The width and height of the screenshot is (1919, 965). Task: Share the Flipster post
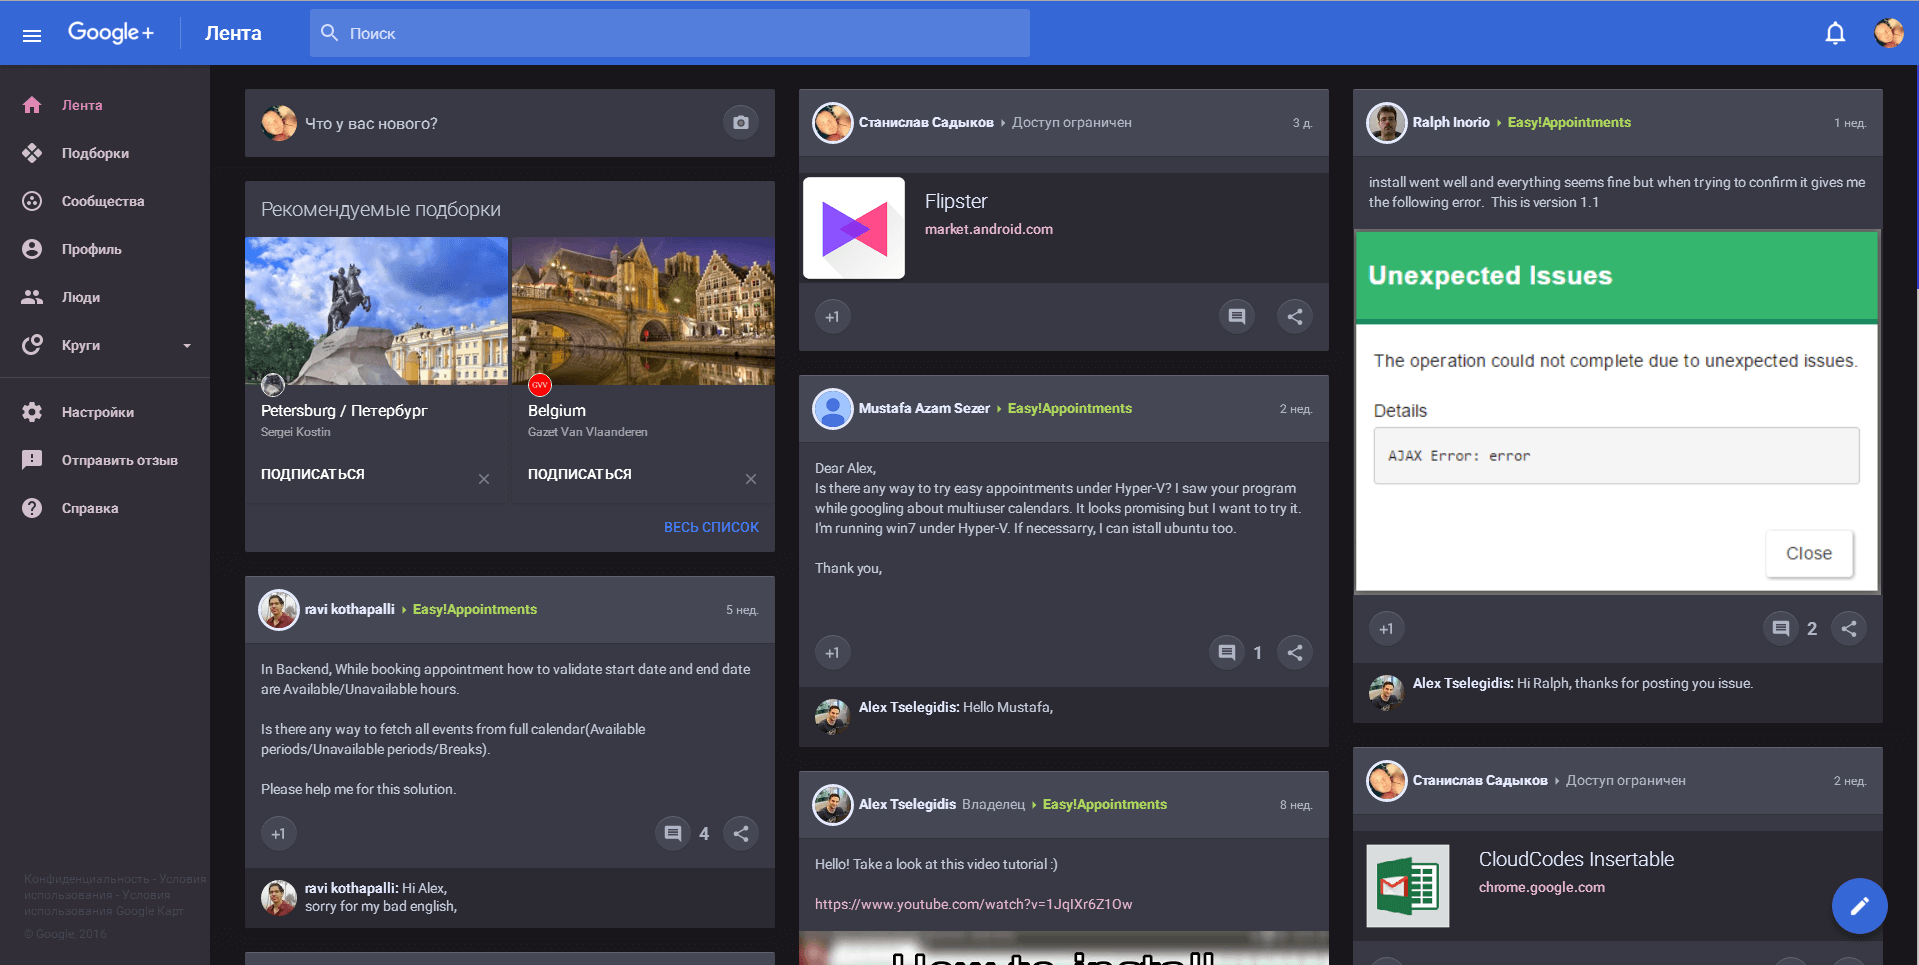1295,316
